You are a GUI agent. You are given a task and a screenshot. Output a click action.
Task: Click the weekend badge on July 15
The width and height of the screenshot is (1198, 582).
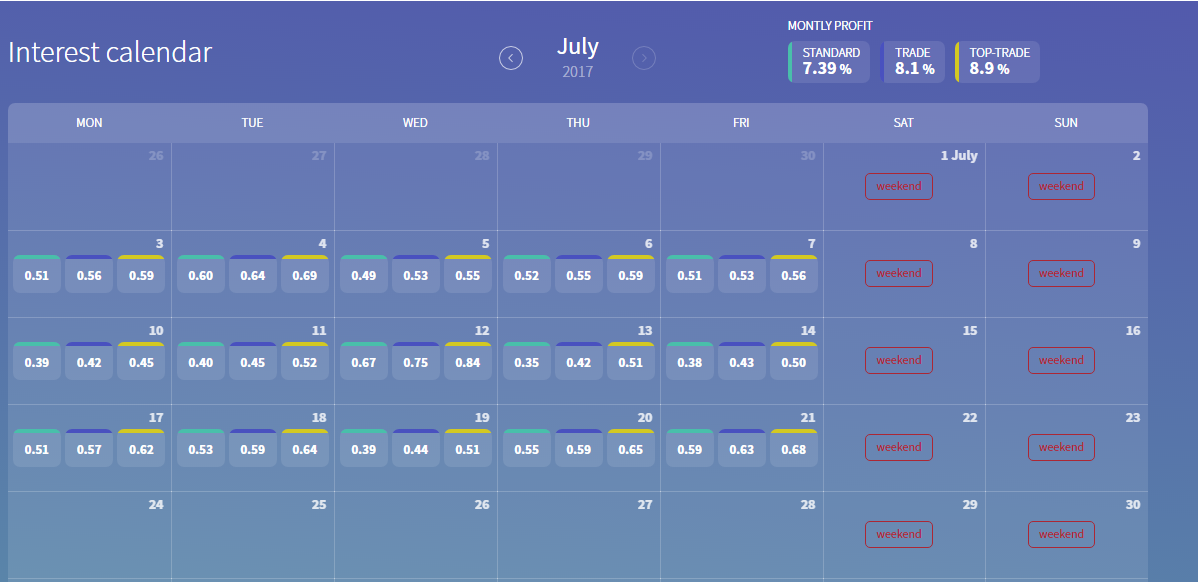[898, 360]
